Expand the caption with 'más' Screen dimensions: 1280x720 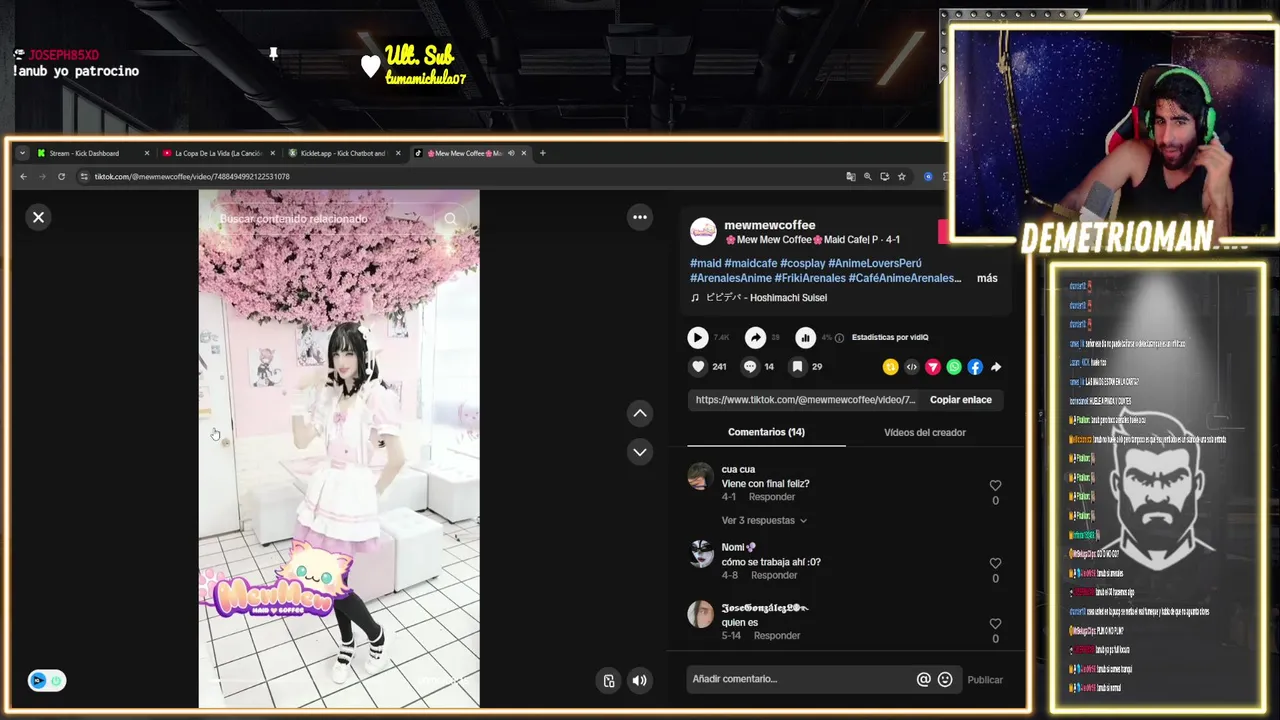[x=987, y=278]
